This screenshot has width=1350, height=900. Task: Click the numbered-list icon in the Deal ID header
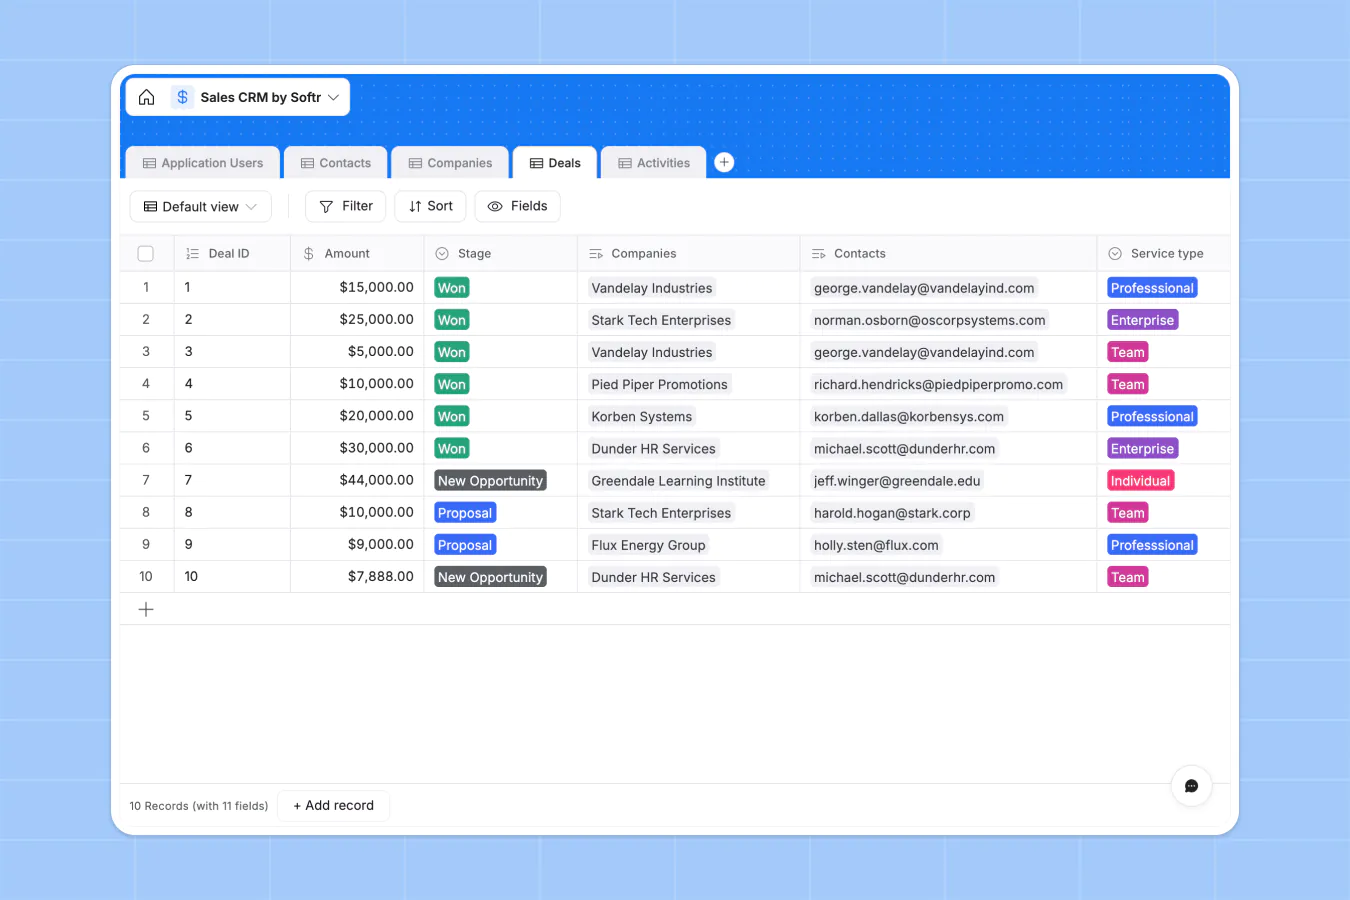(x=191, y=253)
